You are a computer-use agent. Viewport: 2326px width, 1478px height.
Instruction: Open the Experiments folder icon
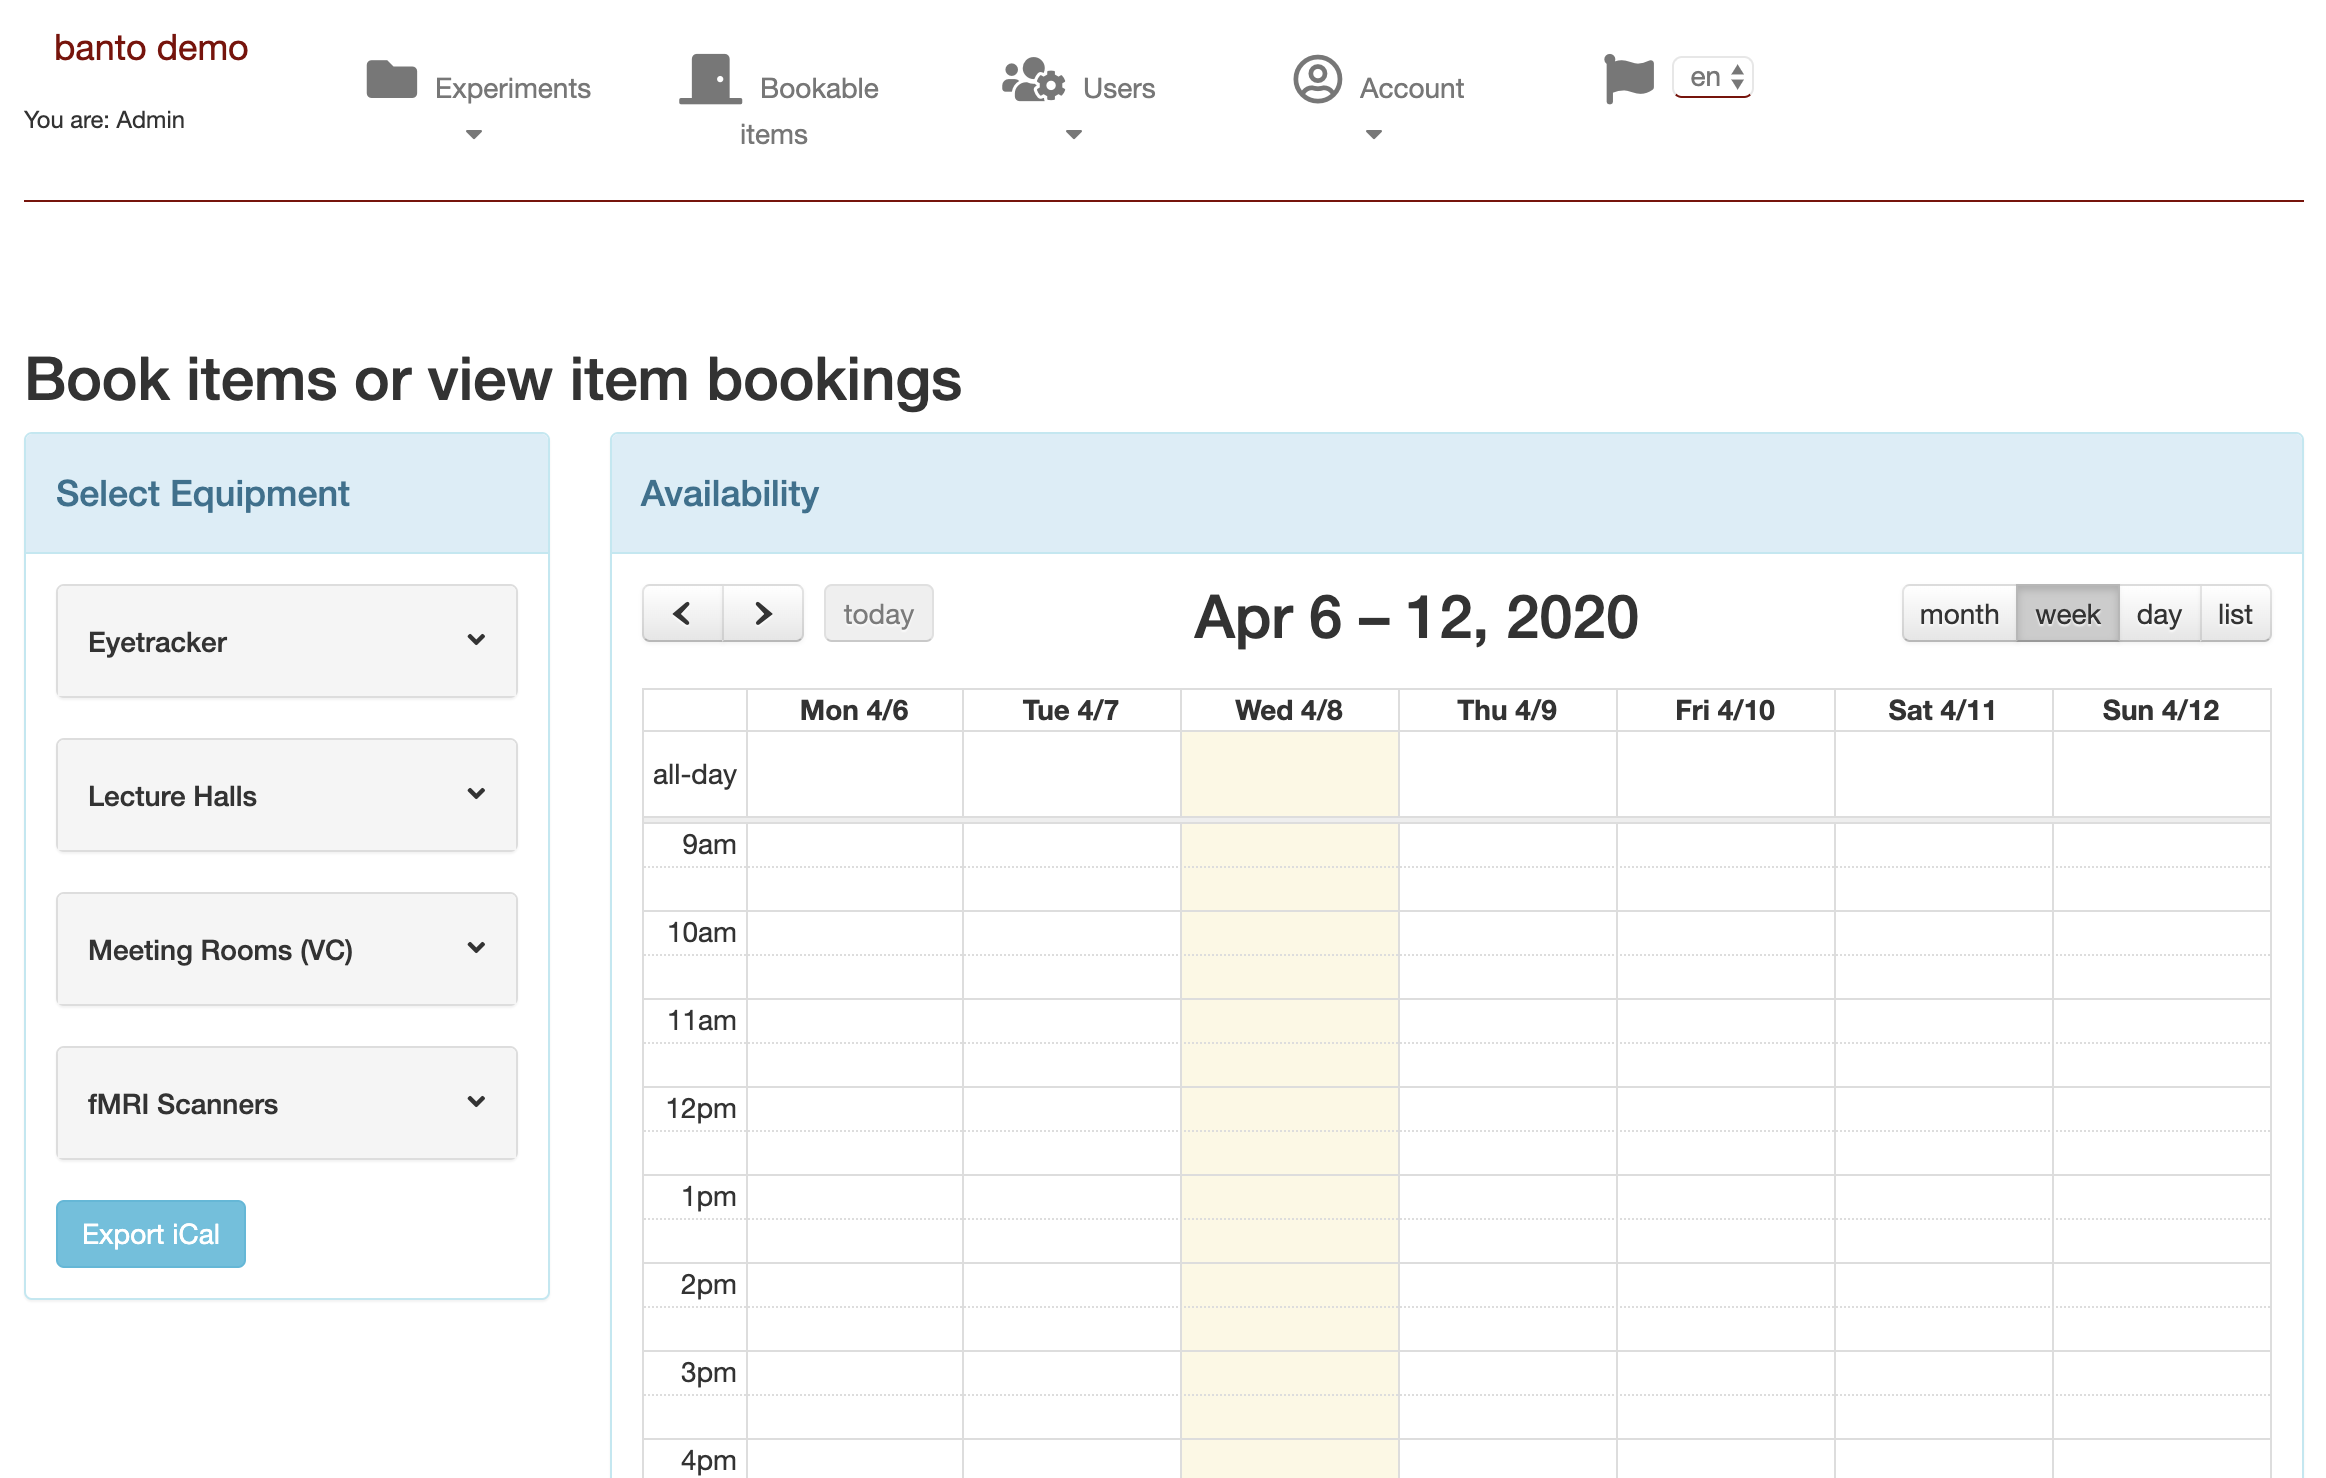coord(394,80)
